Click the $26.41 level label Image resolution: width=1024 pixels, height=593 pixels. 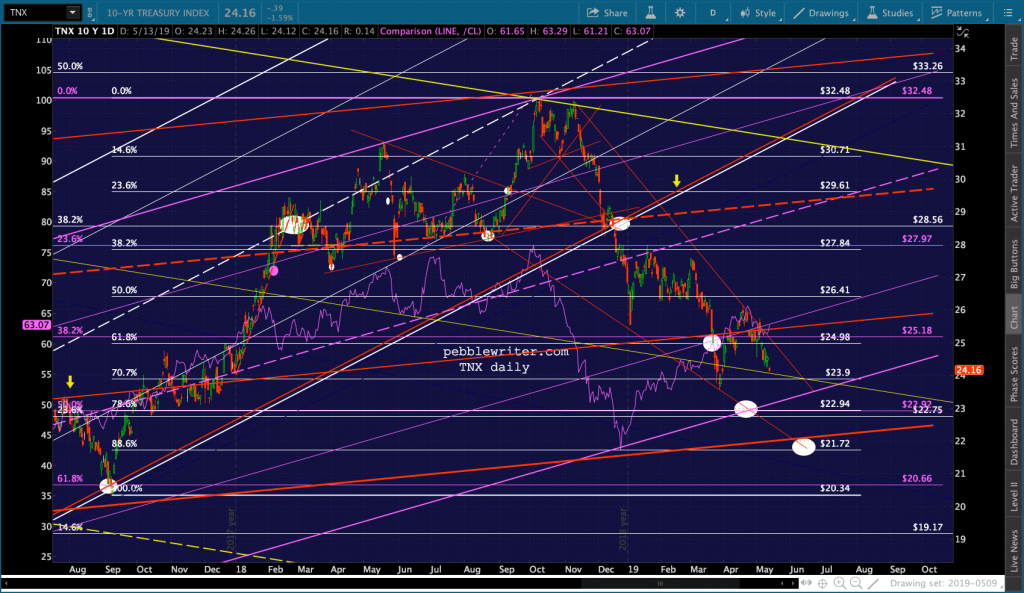[835, 289]
